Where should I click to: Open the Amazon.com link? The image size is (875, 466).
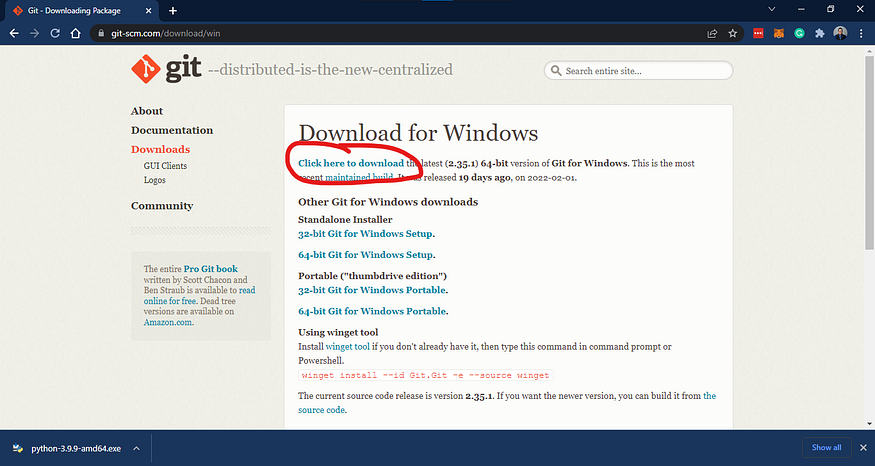click(169, 322)
